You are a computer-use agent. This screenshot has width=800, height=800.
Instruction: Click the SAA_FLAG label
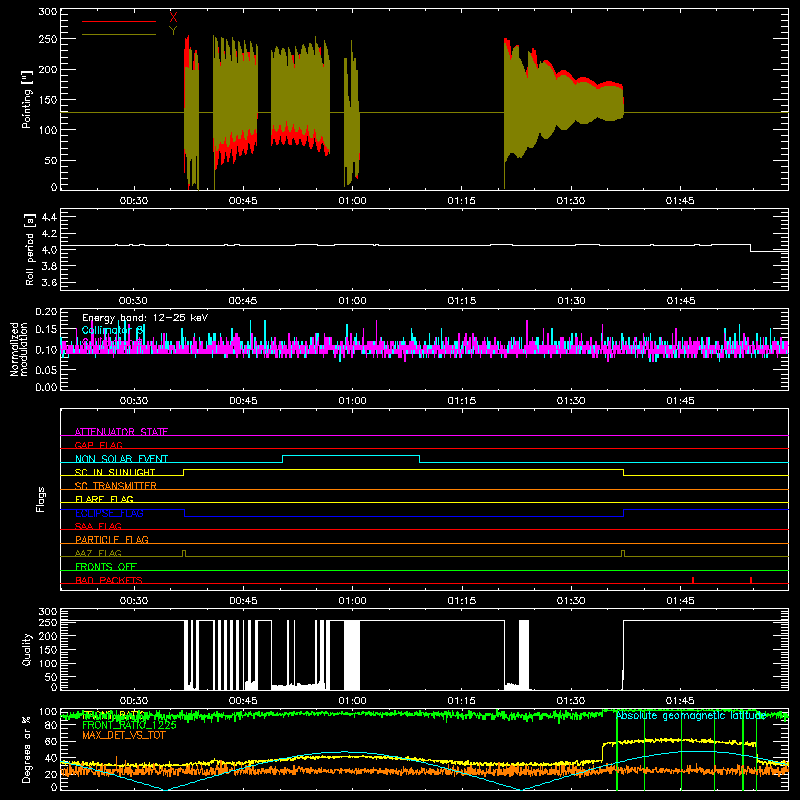click(x=98, y=526)
